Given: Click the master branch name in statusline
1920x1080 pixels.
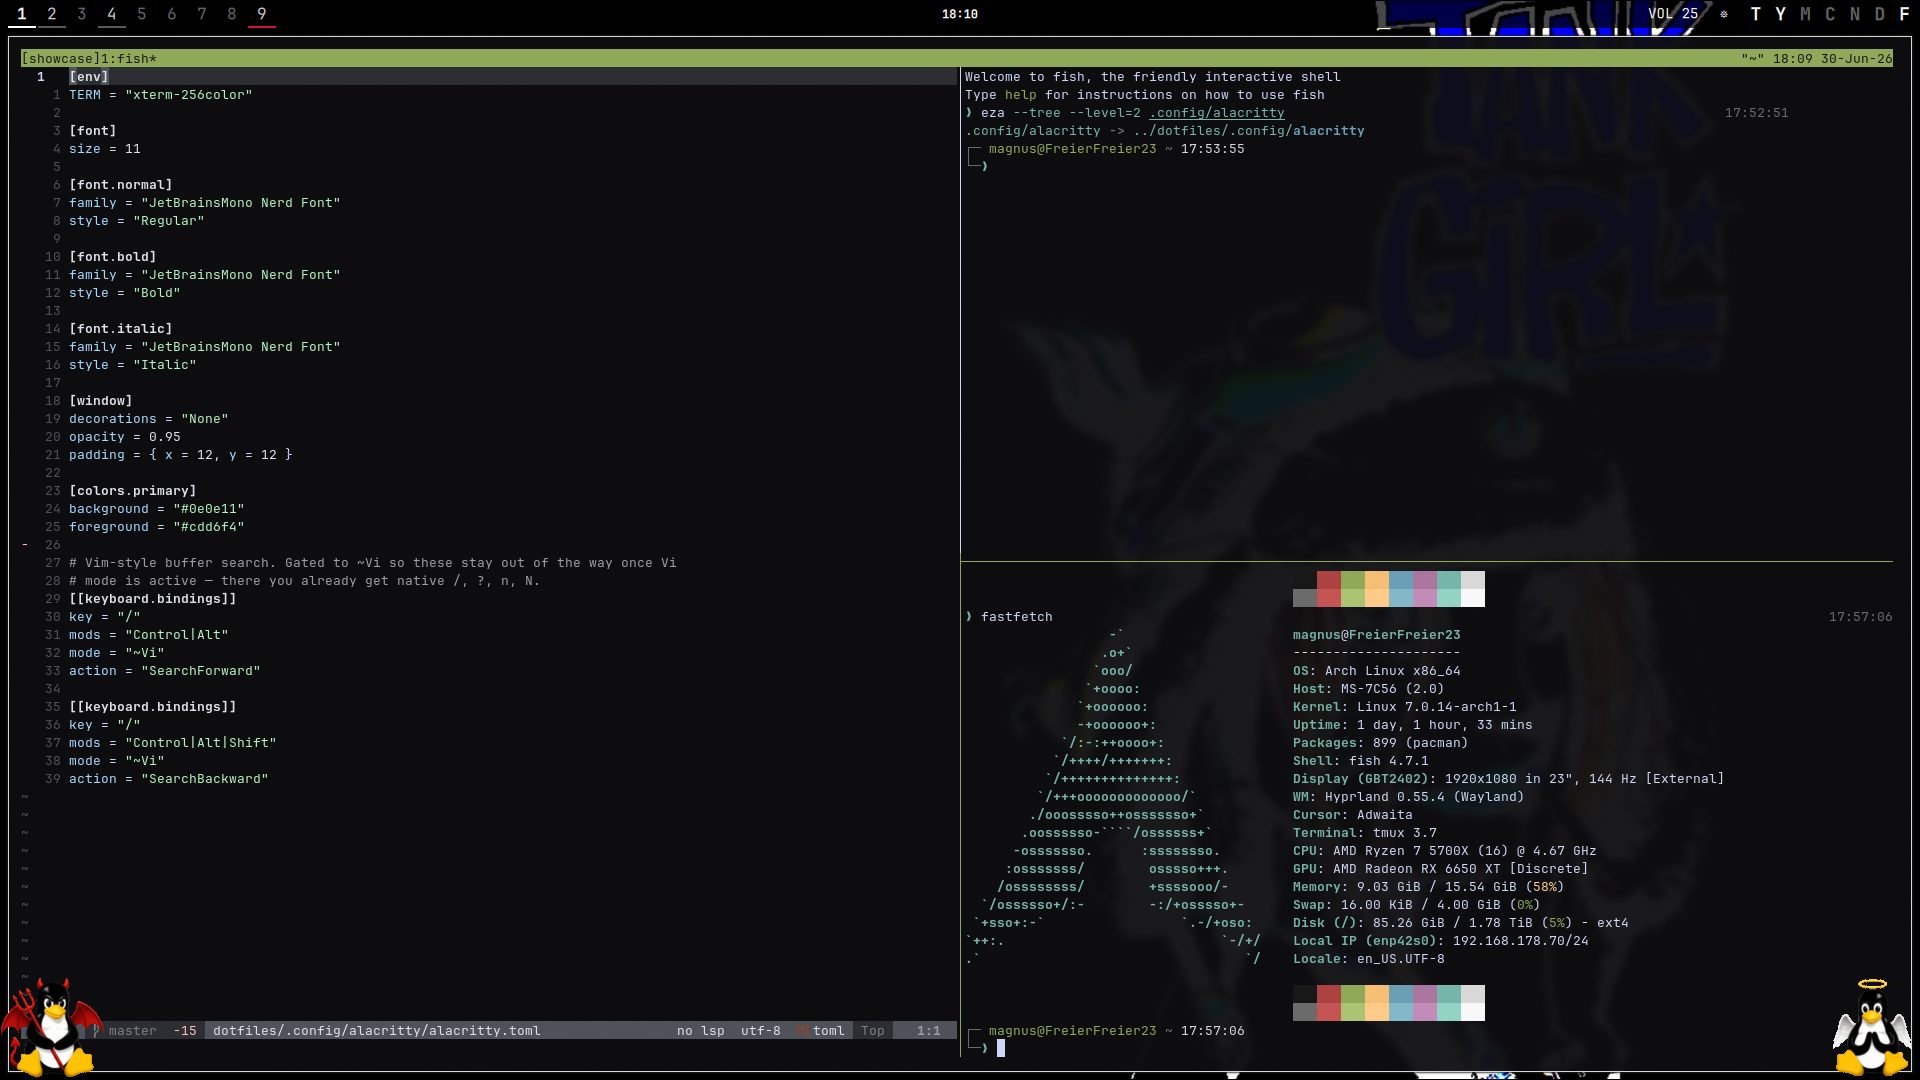Looking at the screenshot, I should [133, 1031].
